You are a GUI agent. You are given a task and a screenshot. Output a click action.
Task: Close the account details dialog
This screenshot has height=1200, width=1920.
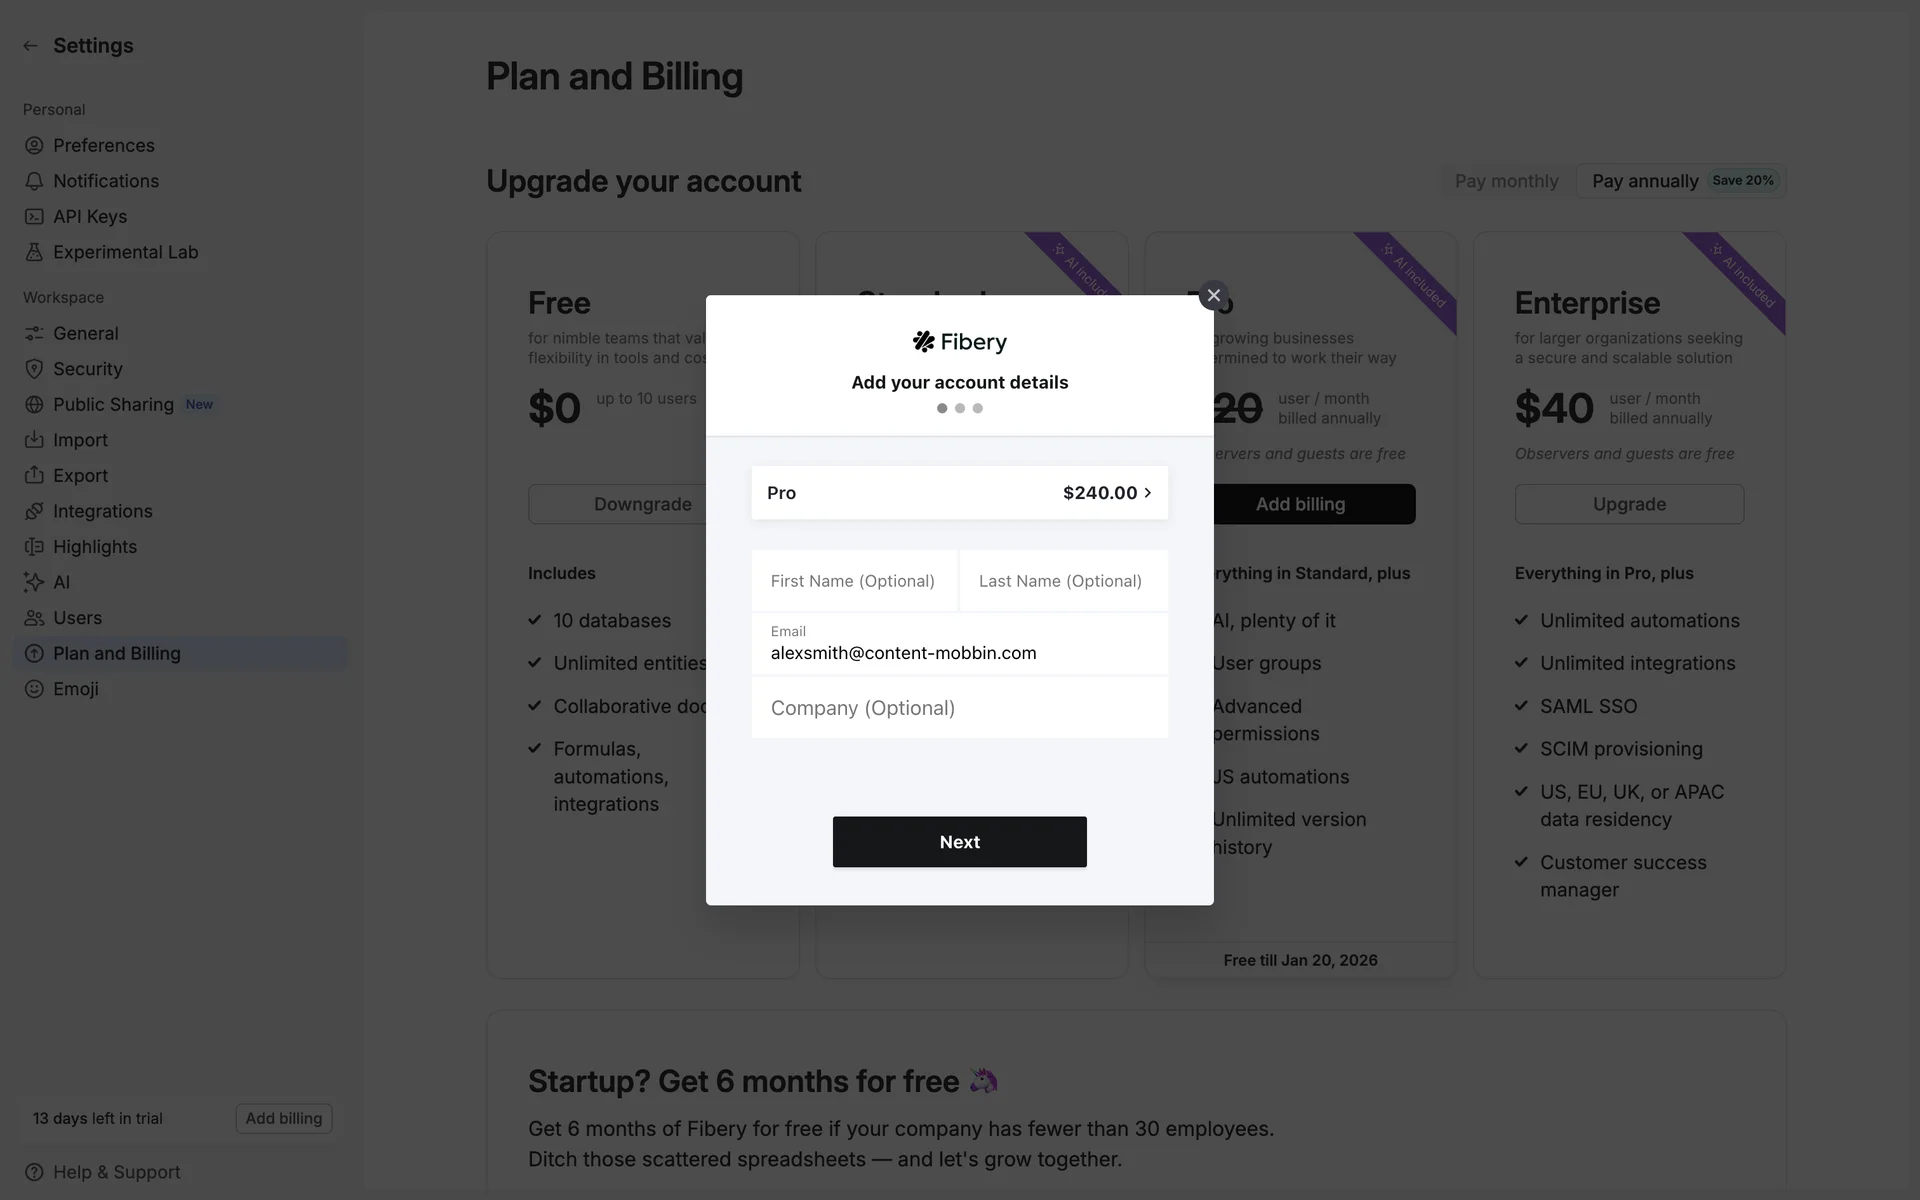[1213, 296]
